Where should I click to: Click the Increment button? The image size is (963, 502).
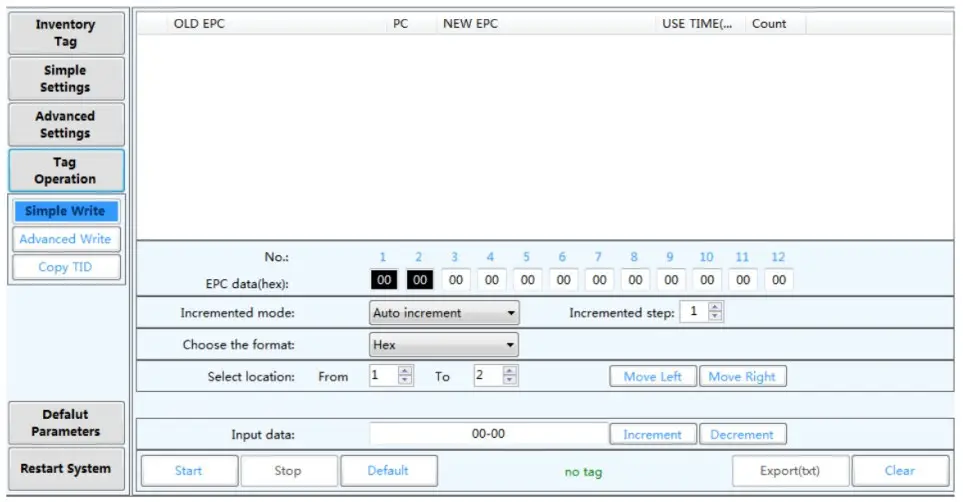coord(653,434)
